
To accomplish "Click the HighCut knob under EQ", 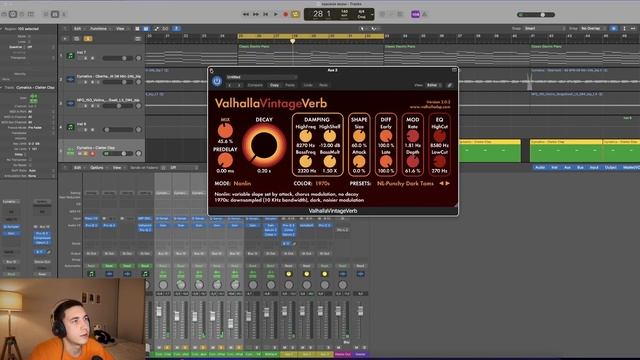I will [x=440, y=136].
